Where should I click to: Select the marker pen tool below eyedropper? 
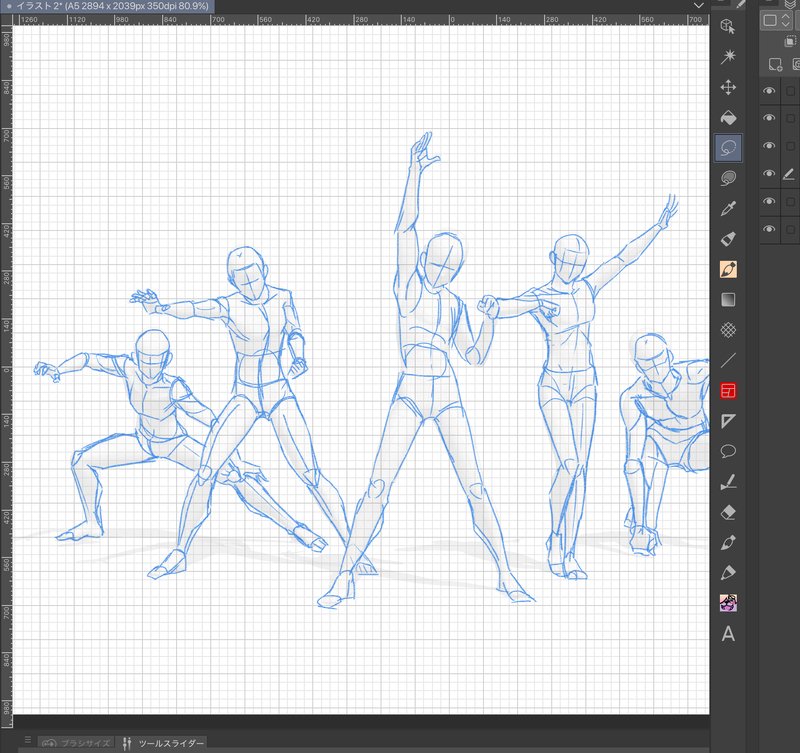point(728,239)
